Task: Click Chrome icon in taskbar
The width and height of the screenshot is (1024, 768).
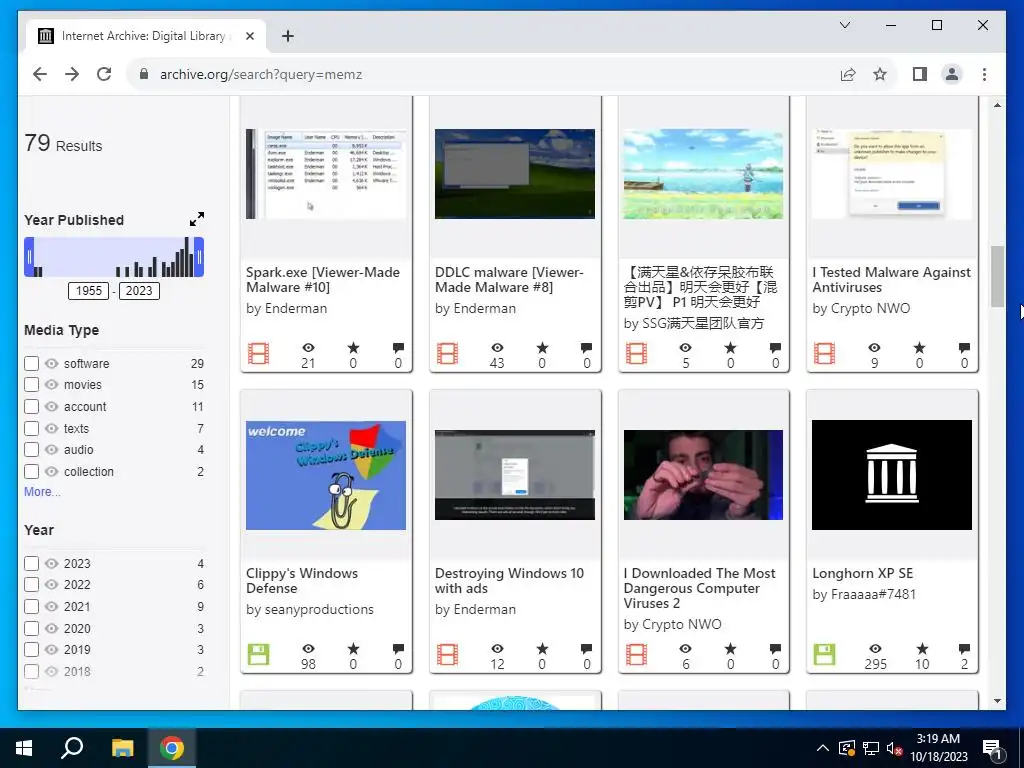Action: (x=172, y=748)
